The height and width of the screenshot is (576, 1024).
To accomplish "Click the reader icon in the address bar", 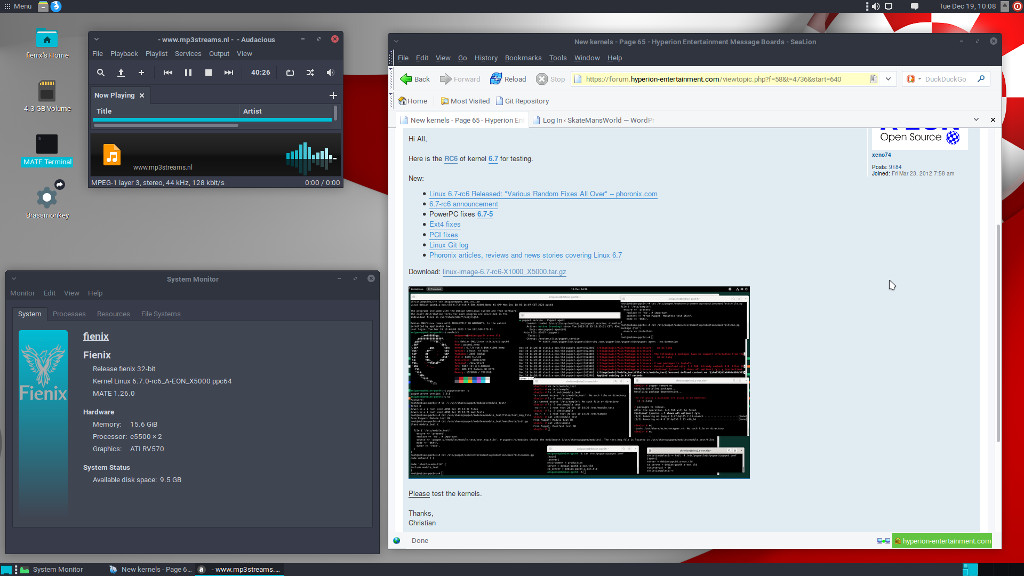I will pos(873,79).
